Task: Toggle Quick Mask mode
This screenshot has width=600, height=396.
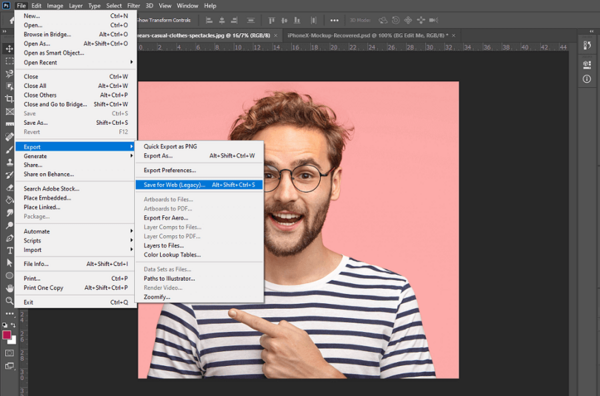Action: (9, 353)
